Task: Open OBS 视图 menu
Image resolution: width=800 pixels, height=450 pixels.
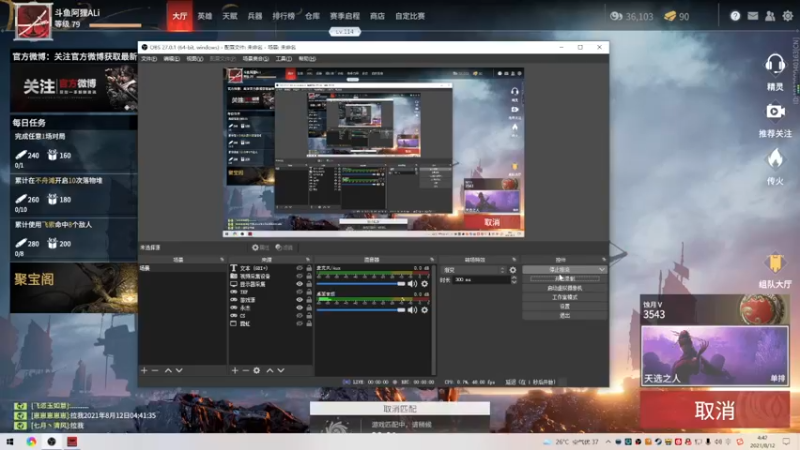Action: tap(194, 59)
